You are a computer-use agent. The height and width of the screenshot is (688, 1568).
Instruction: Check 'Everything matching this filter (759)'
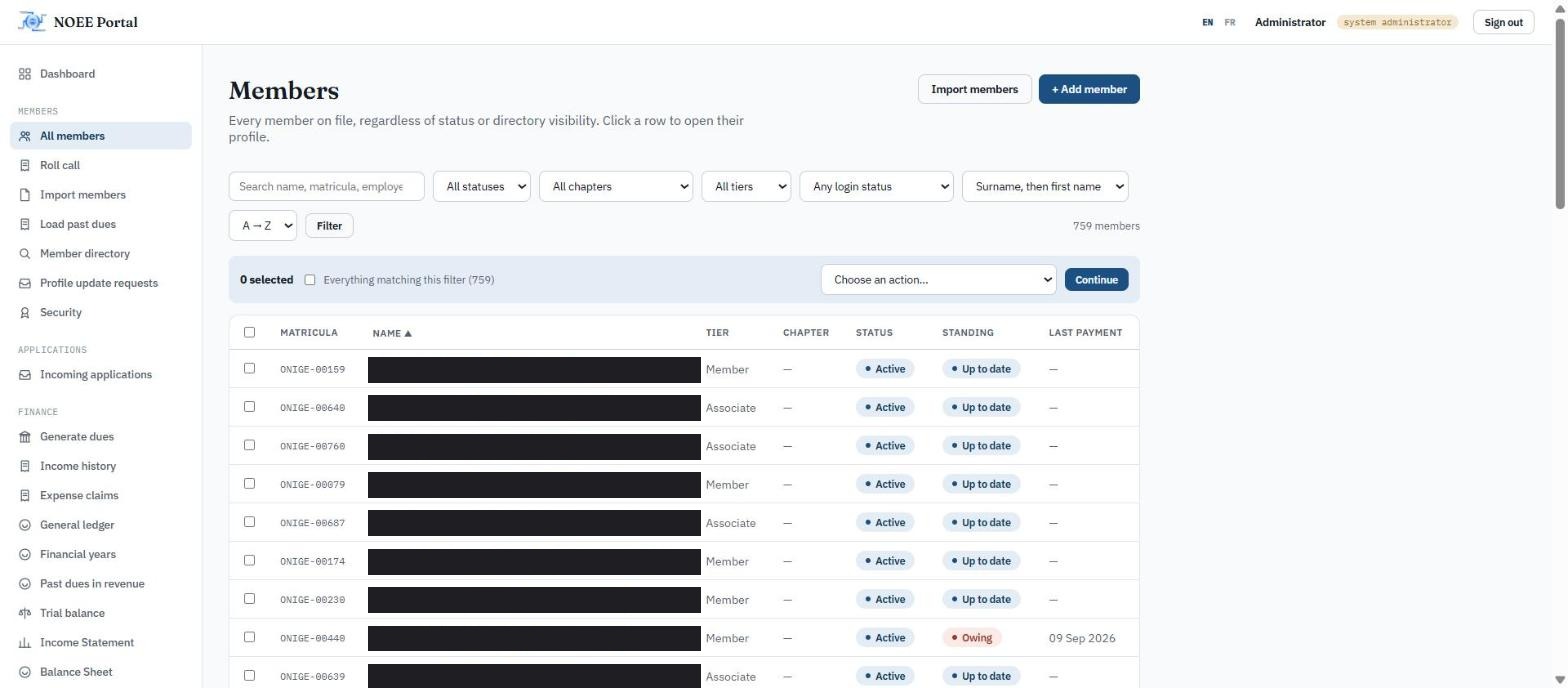310,280
